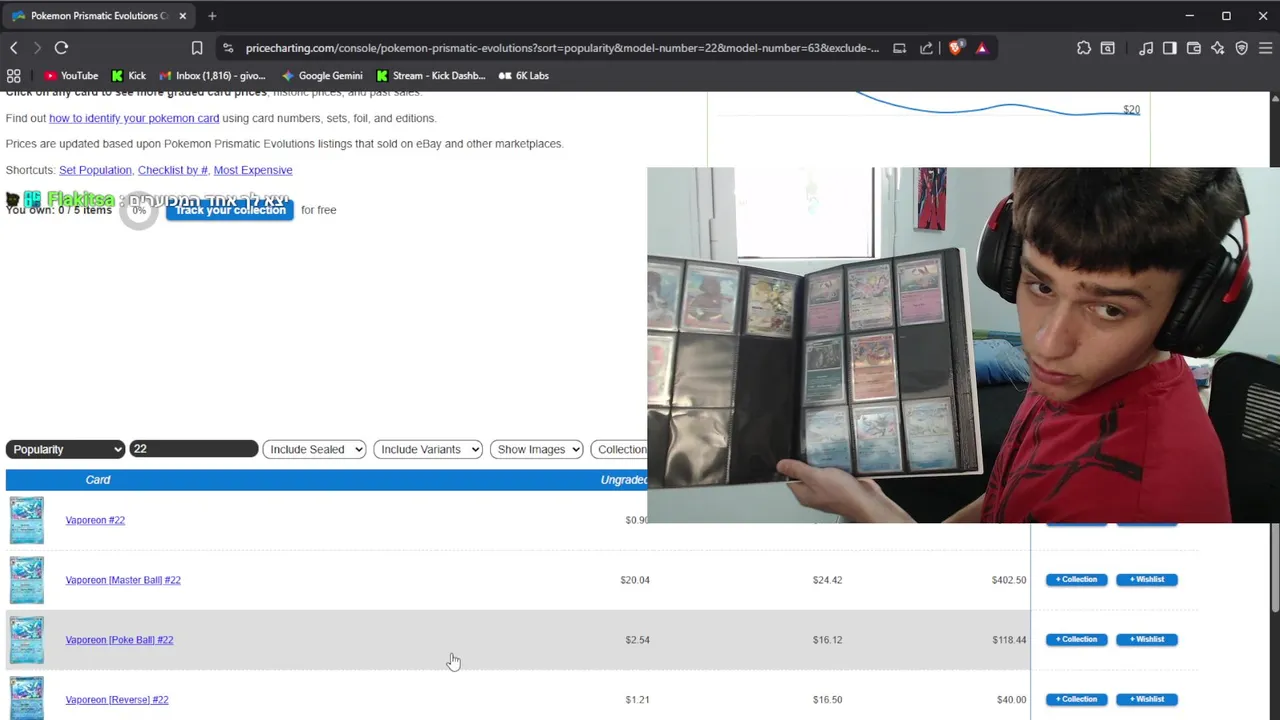Open 6K Labs bookmark
This screenshot has height=720, width=1280.
(524, 76)
